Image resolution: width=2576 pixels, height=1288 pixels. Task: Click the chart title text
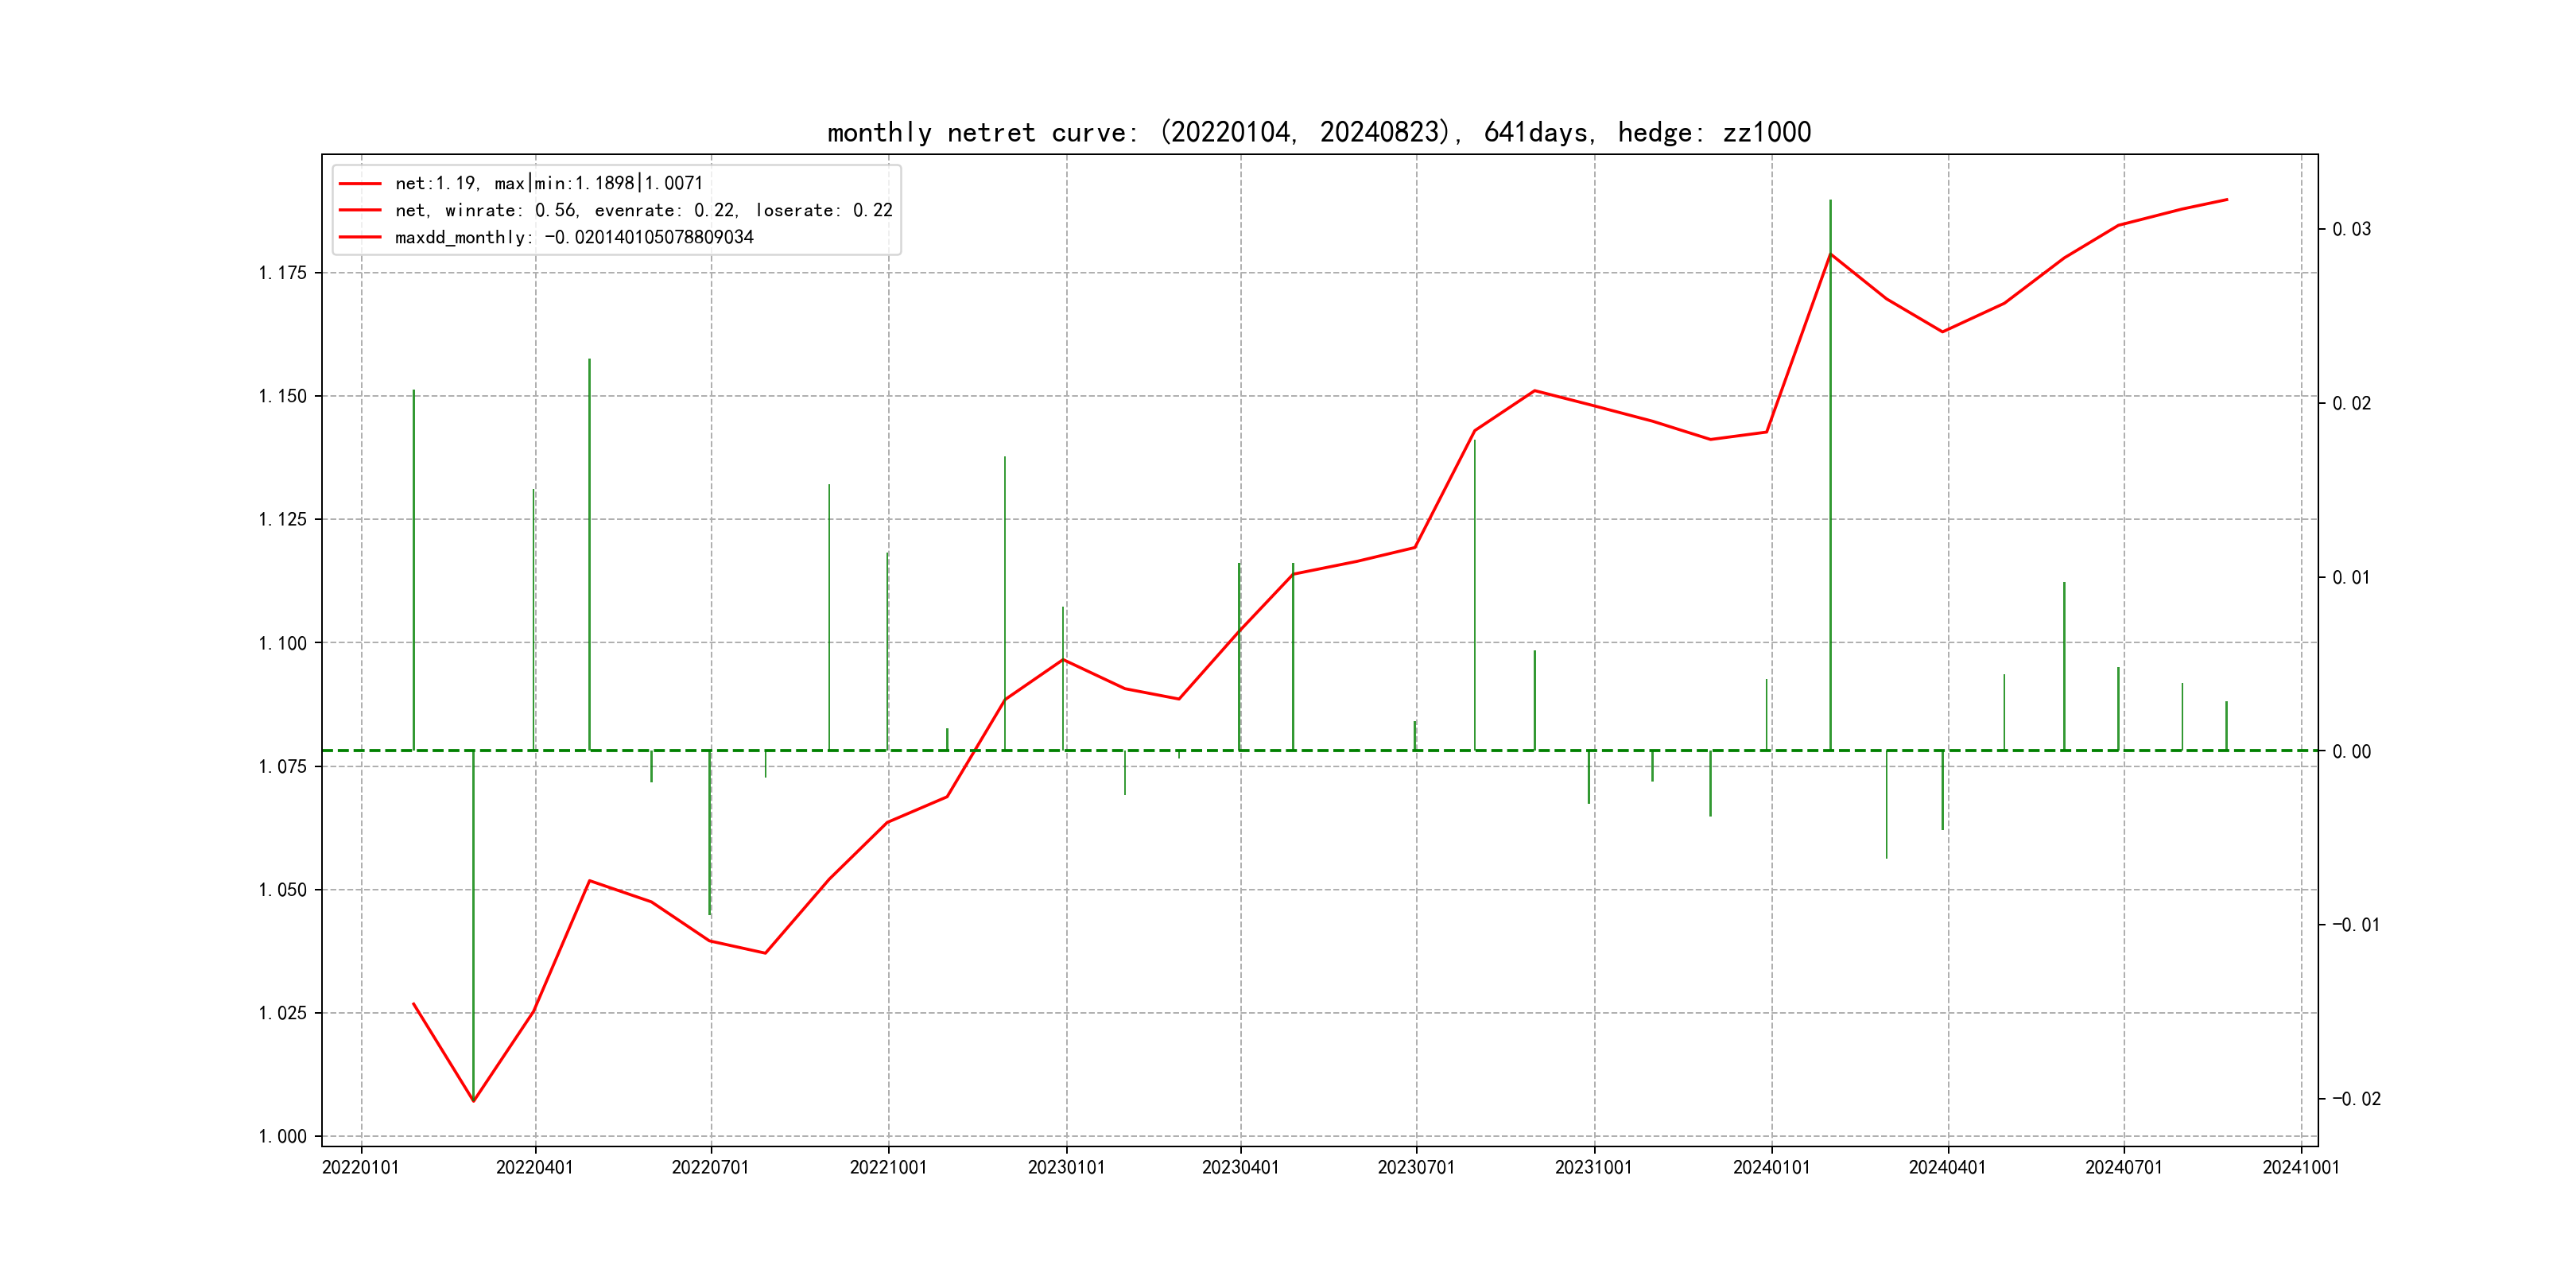1319,132
